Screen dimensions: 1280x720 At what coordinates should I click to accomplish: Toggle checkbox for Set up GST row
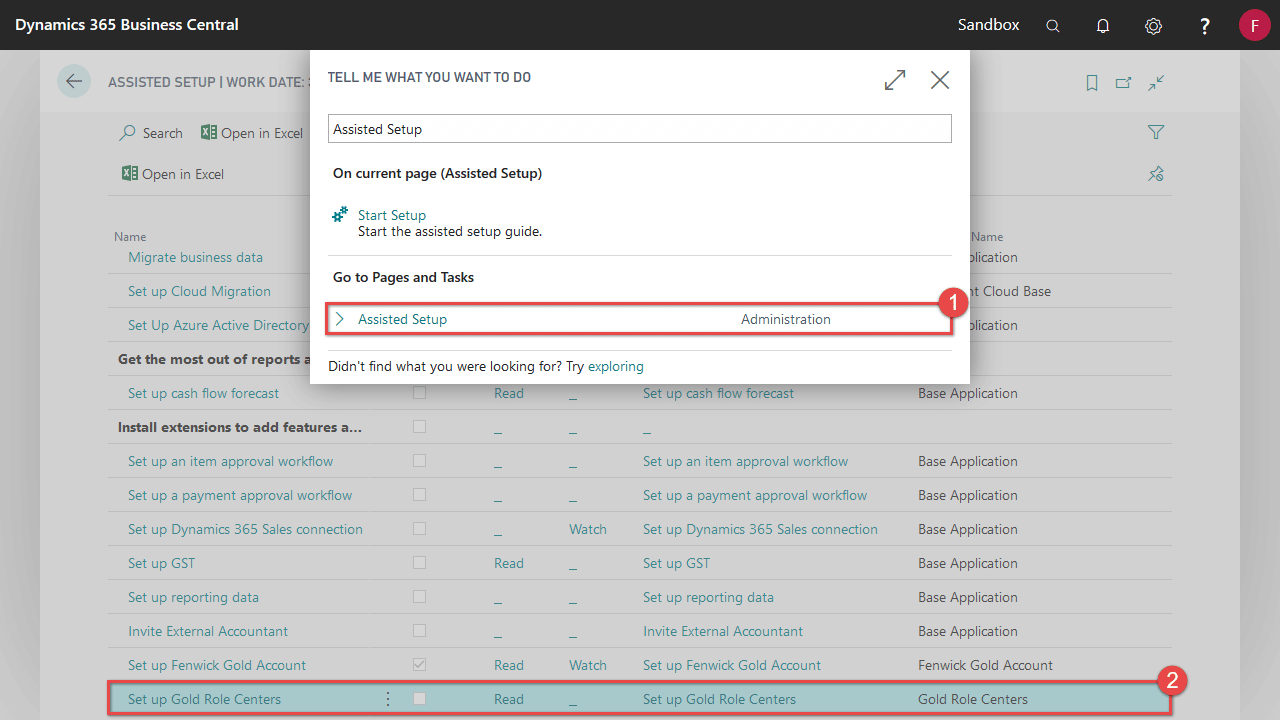419,563
